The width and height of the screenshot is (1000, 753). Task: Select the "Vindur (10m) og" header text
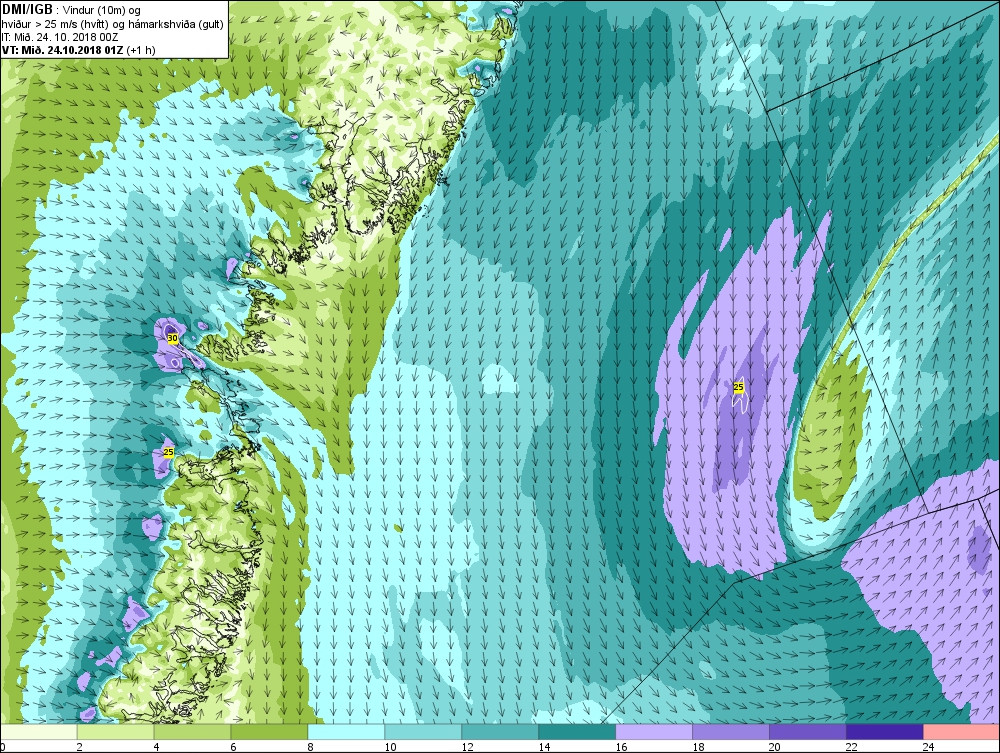click(101, 10)
